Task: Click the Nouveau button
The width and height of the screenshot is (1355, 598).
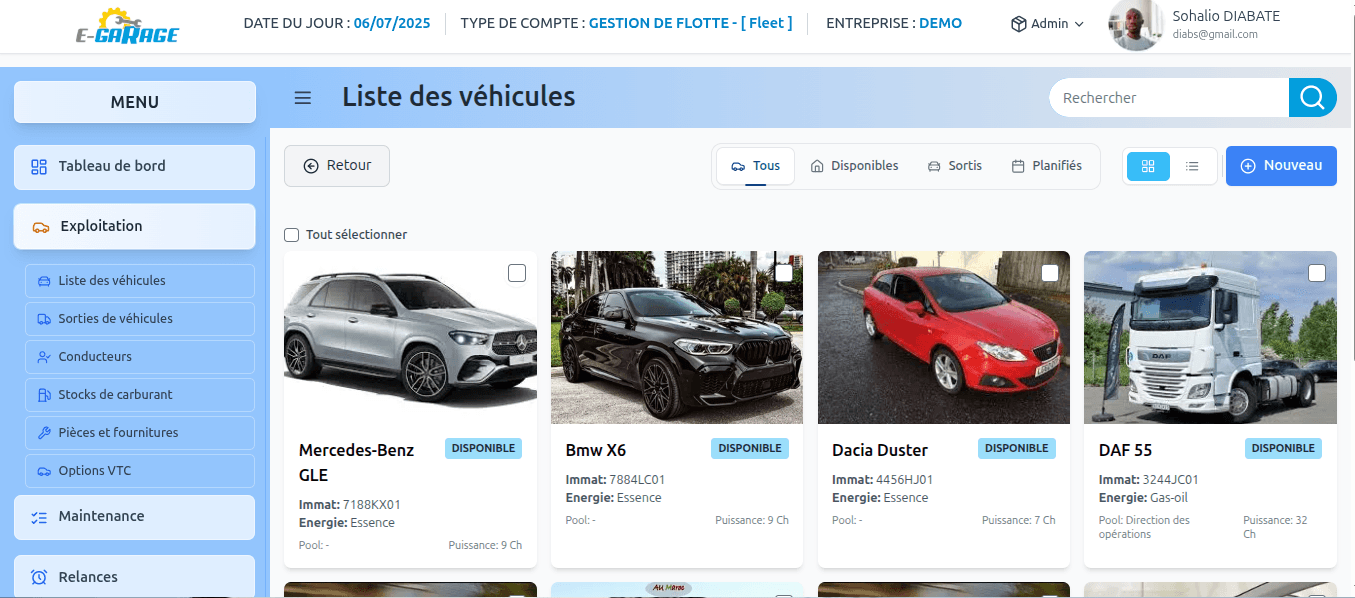Action: tap(1281, 166)
